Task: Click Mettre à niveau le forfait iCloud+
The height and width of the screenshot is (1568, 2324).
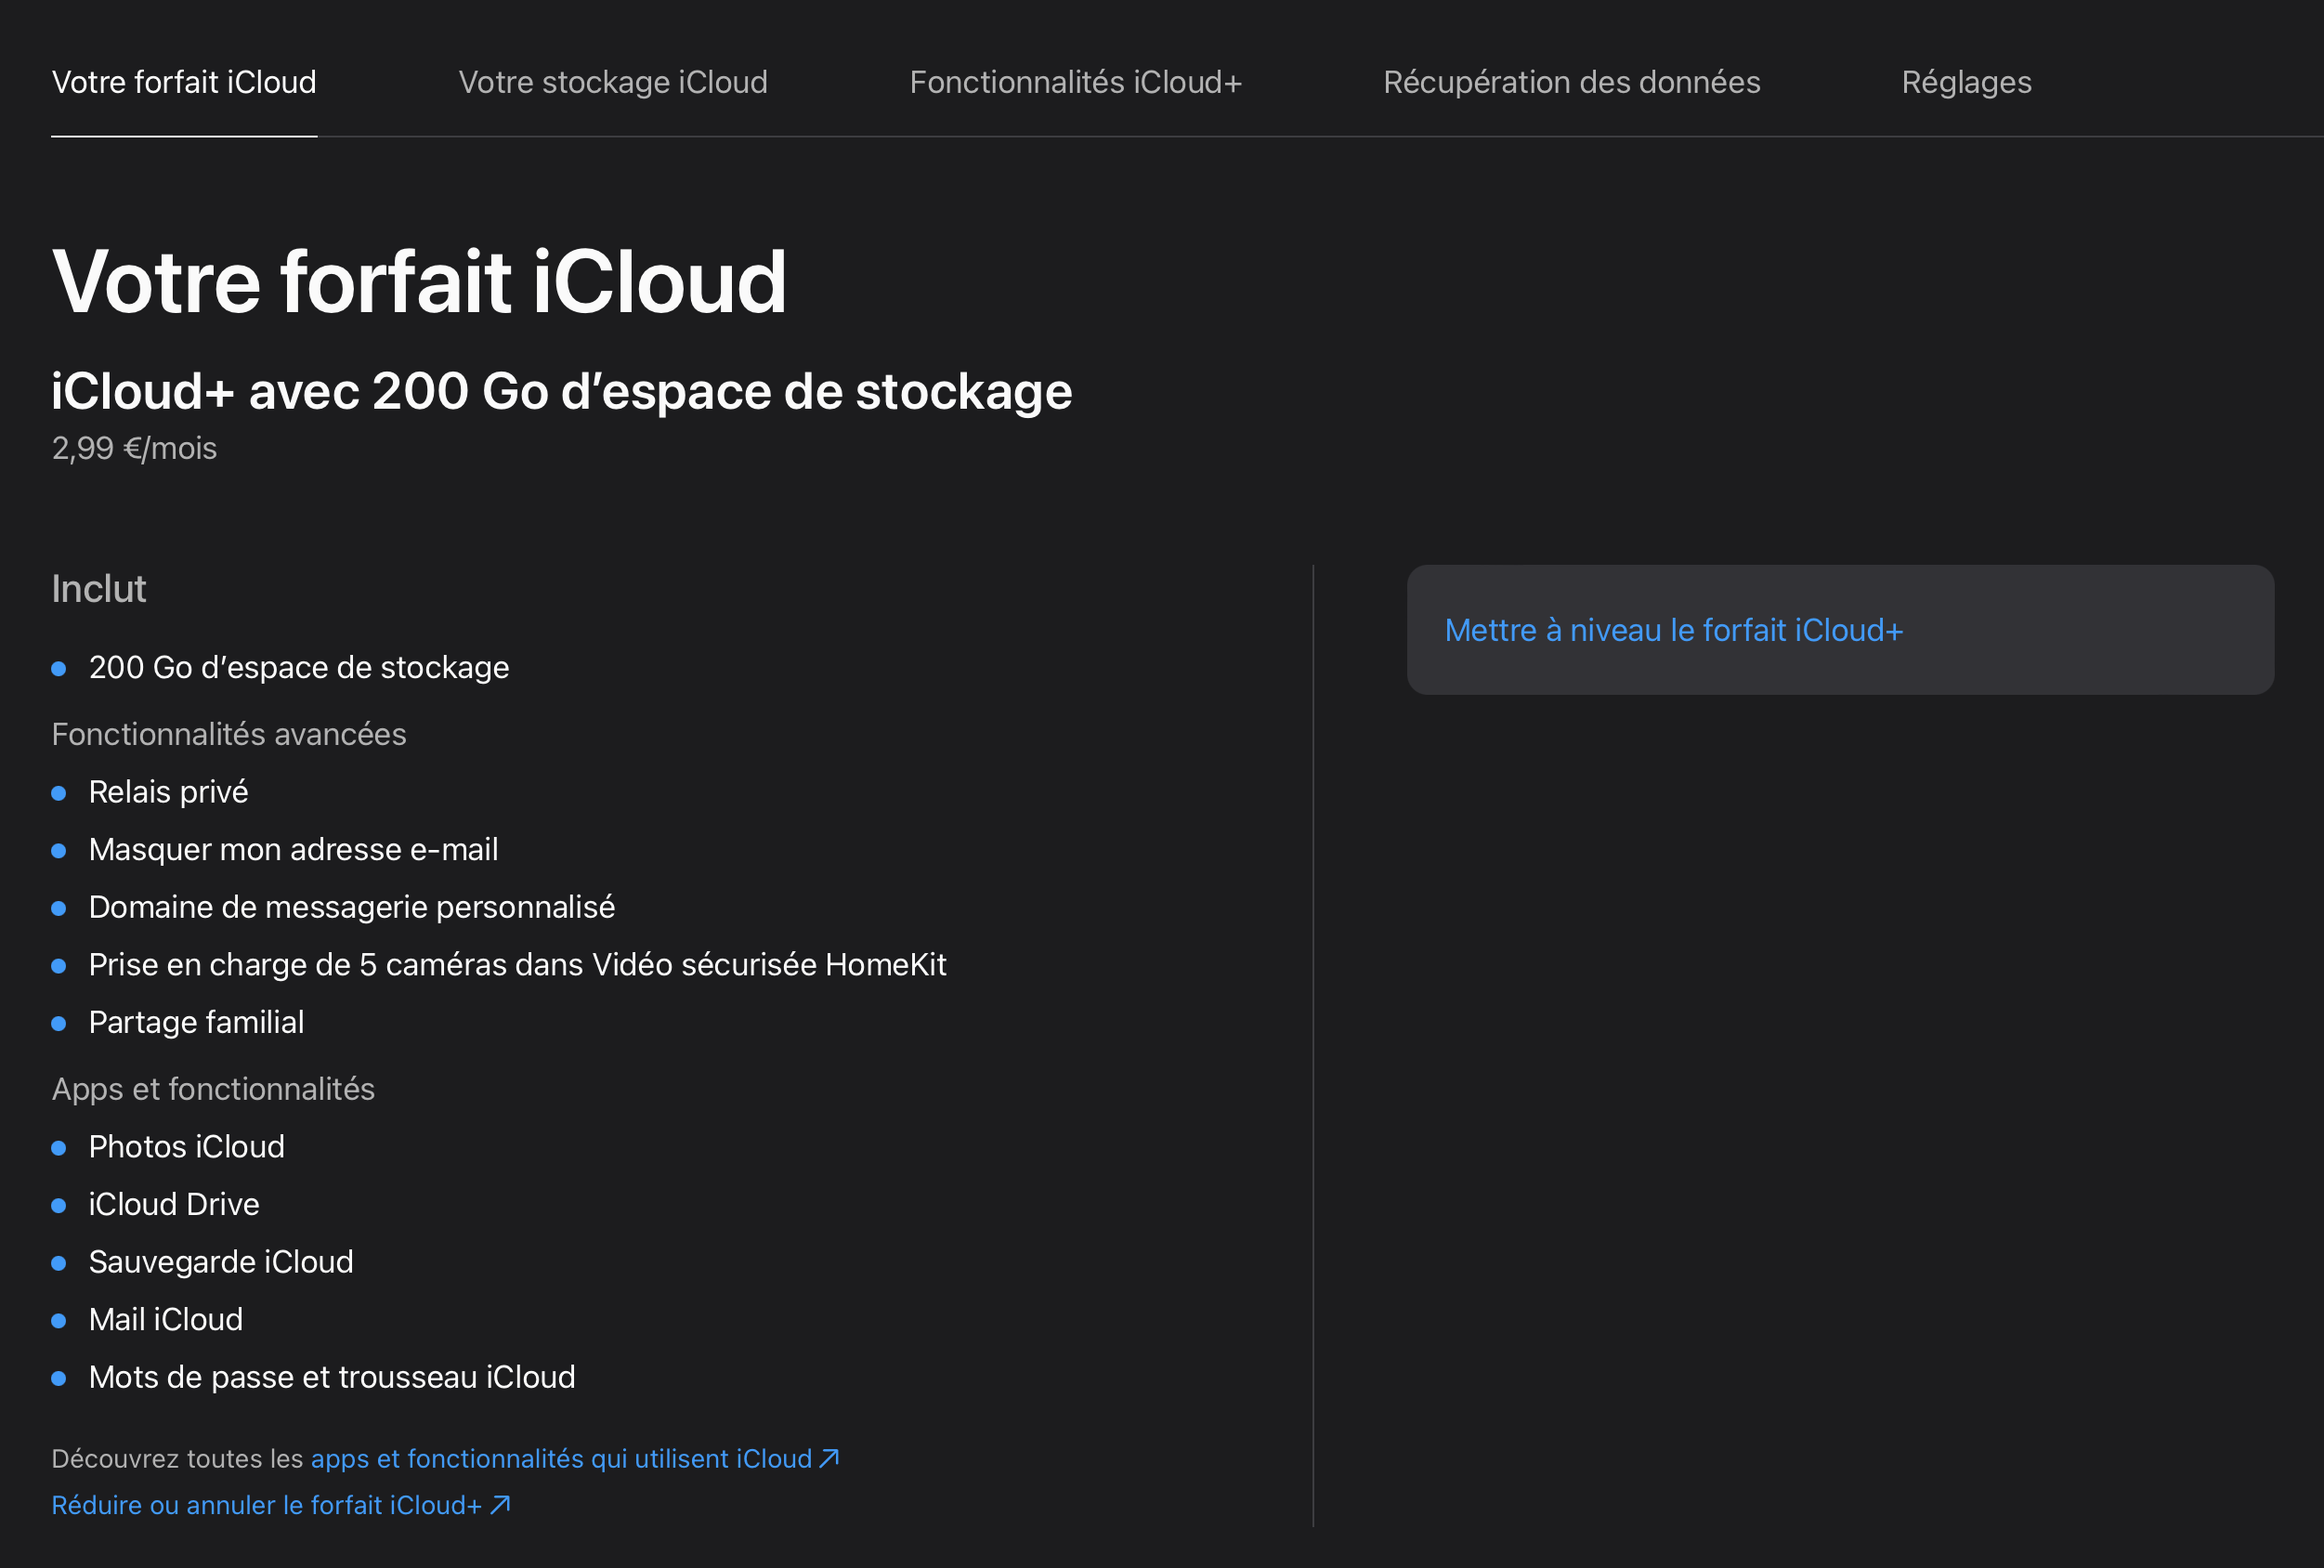Action: pyautogui.click(x=1673, y=630)
